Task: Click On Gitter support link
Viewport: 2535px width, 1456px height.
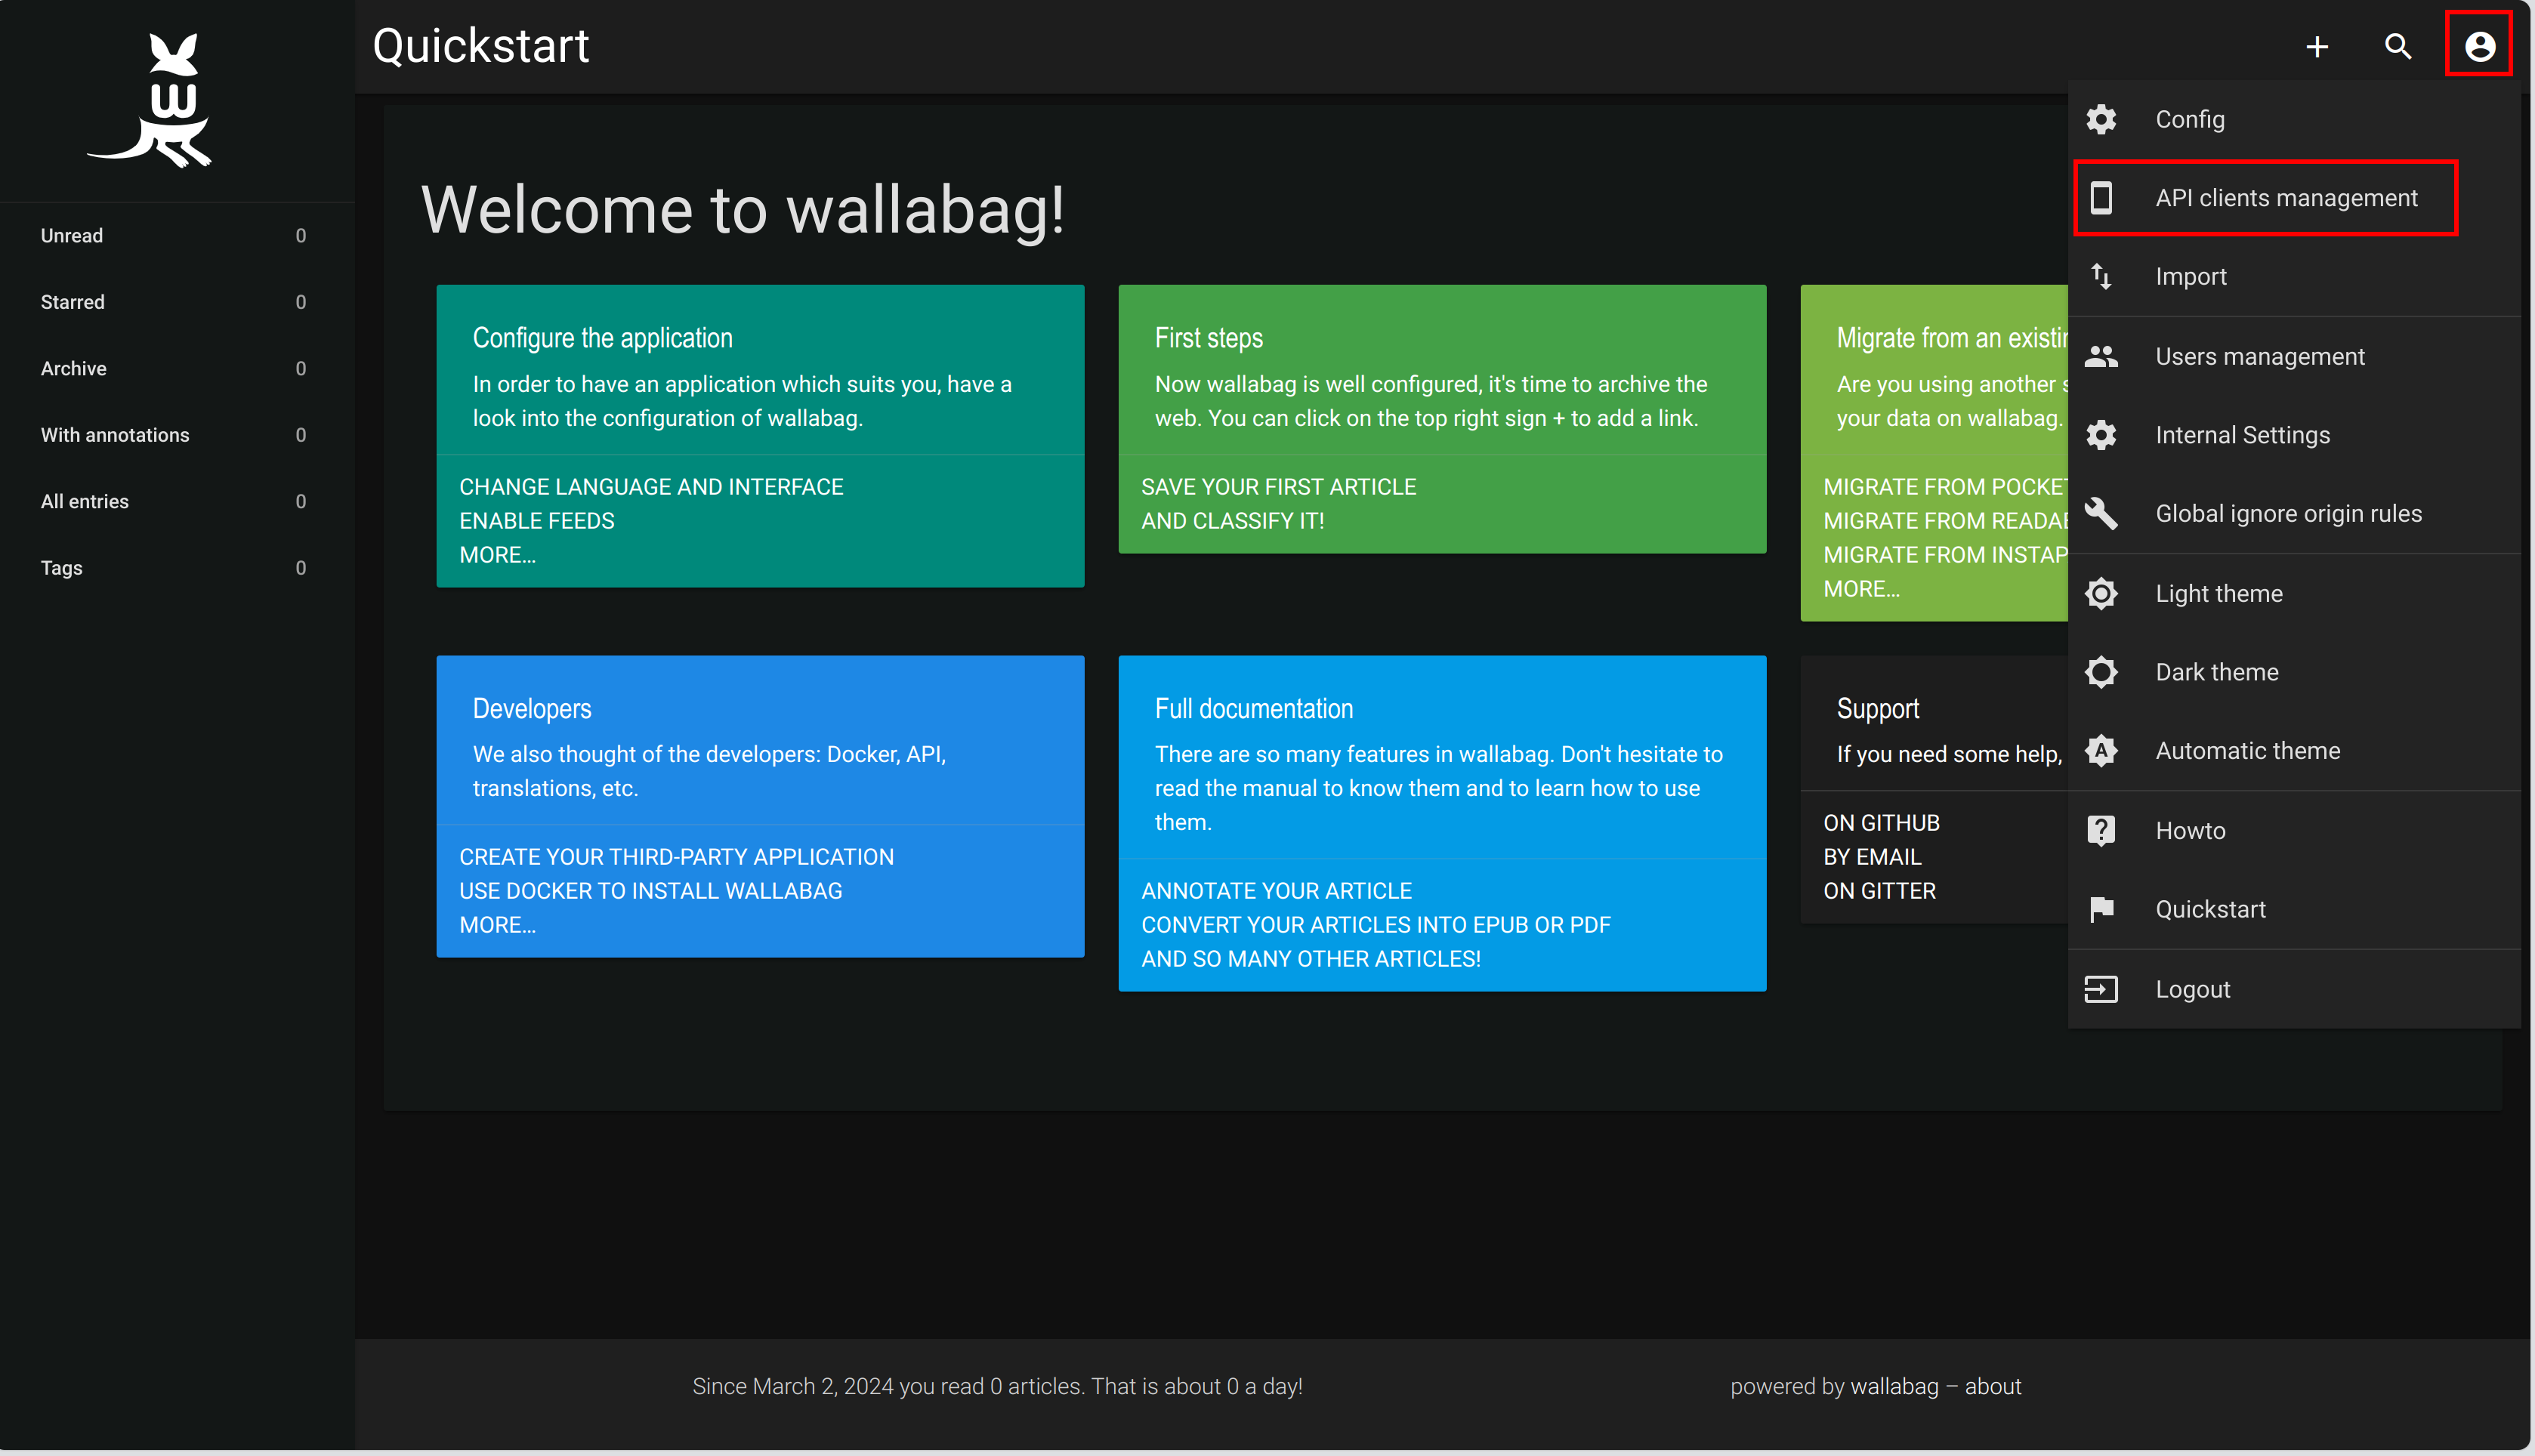Action: (1880, 891)
